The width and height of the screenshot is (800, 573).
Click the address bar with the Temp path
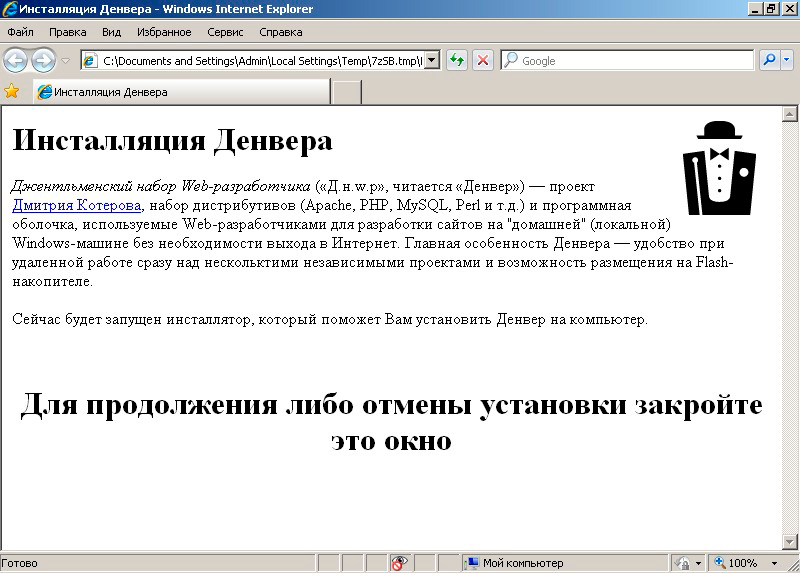coord(260,61)
